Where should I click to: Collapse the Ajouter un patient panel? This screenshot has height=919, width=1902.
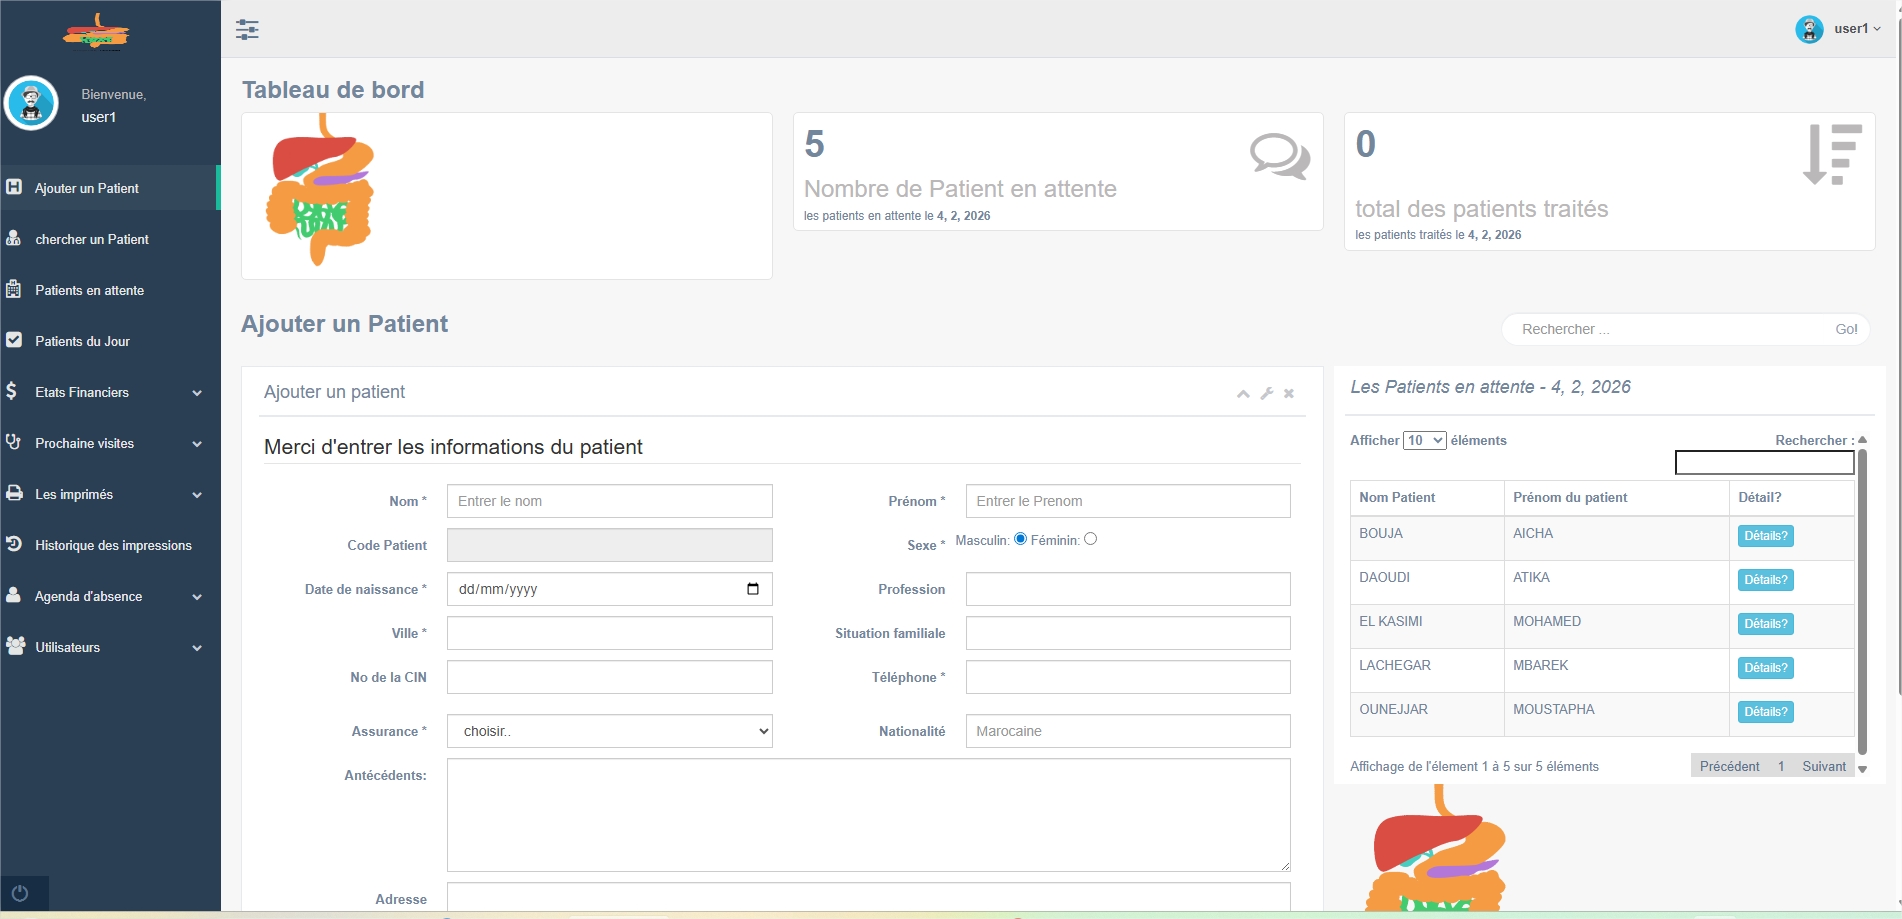[x=1243, y=394]
